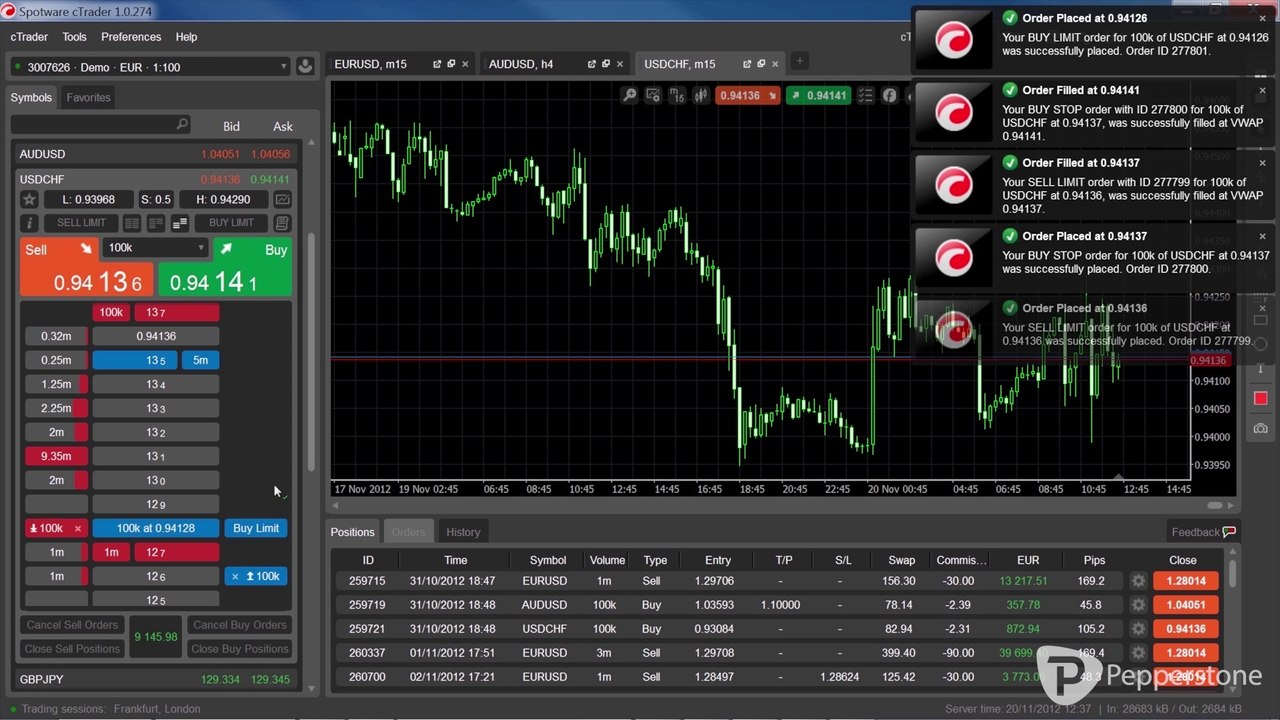Sort positions by the Volume column header
1280x720 pixels.
(x=607, y=560)
